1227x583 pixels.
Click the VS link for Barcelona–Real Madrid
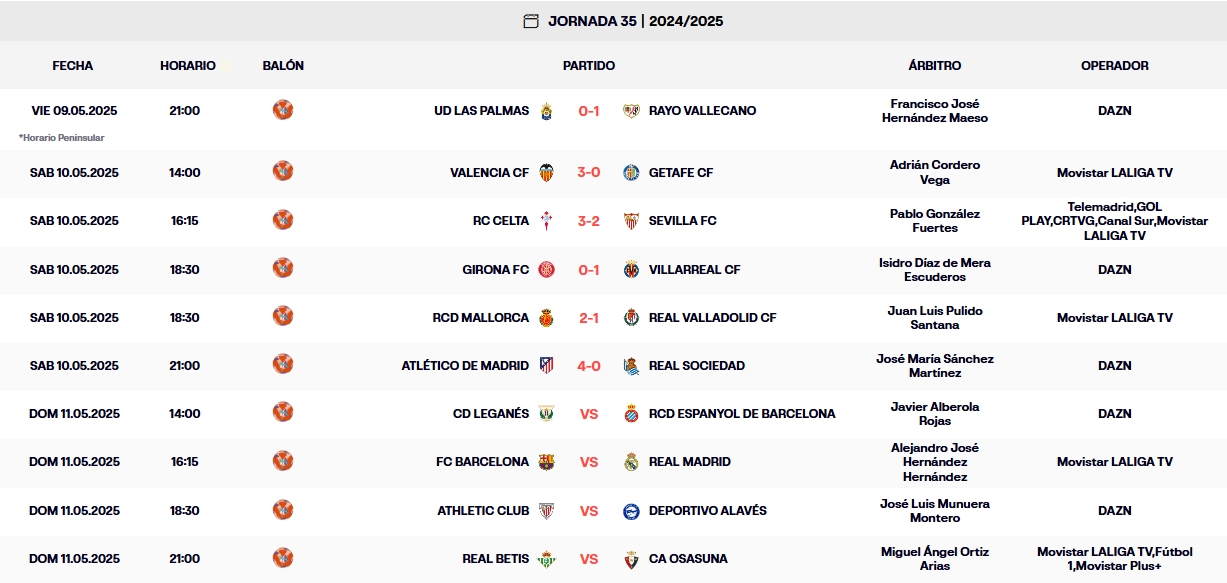point(589,462)
